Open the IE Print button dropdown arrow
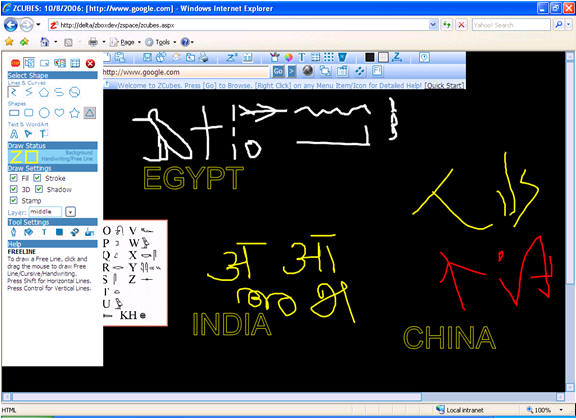The width and height of the screenshot is (576, 420). point(104,42)
